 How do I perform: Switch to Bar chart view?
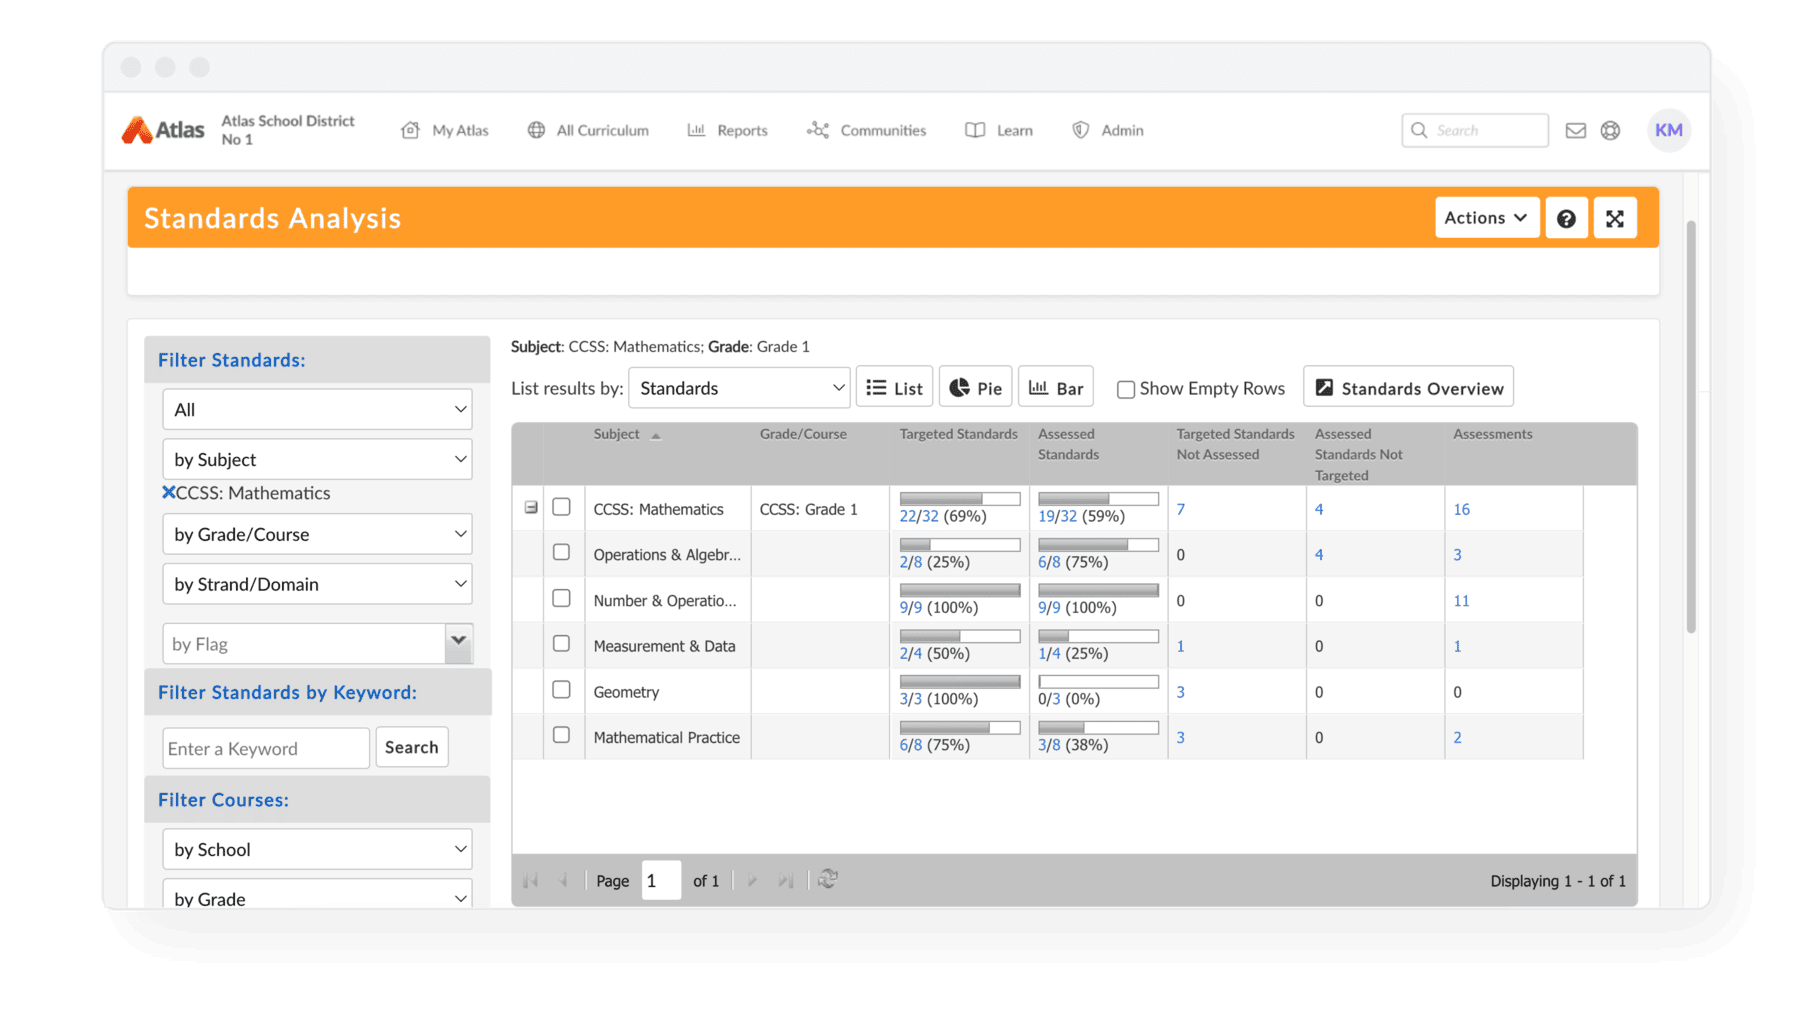[1056, 388]
